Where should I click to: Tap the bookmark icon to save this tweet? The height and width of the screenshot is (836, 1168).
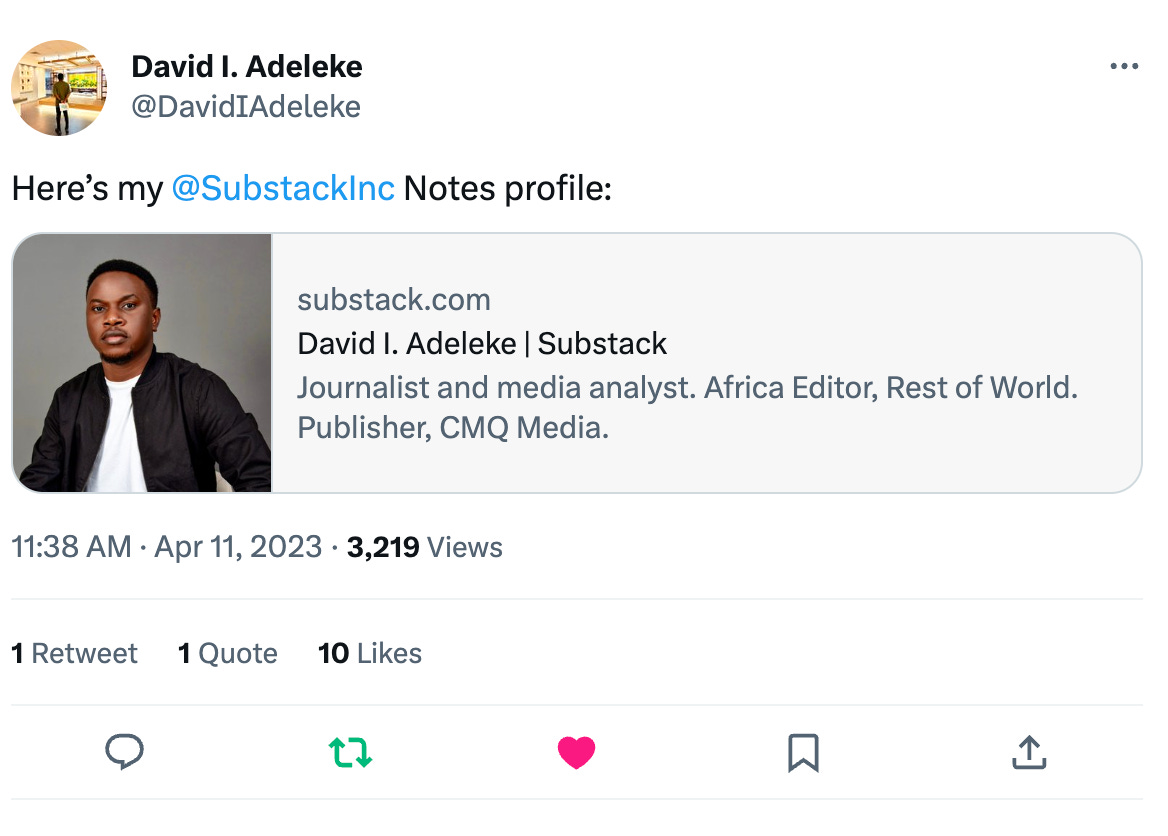pos(803,752)
